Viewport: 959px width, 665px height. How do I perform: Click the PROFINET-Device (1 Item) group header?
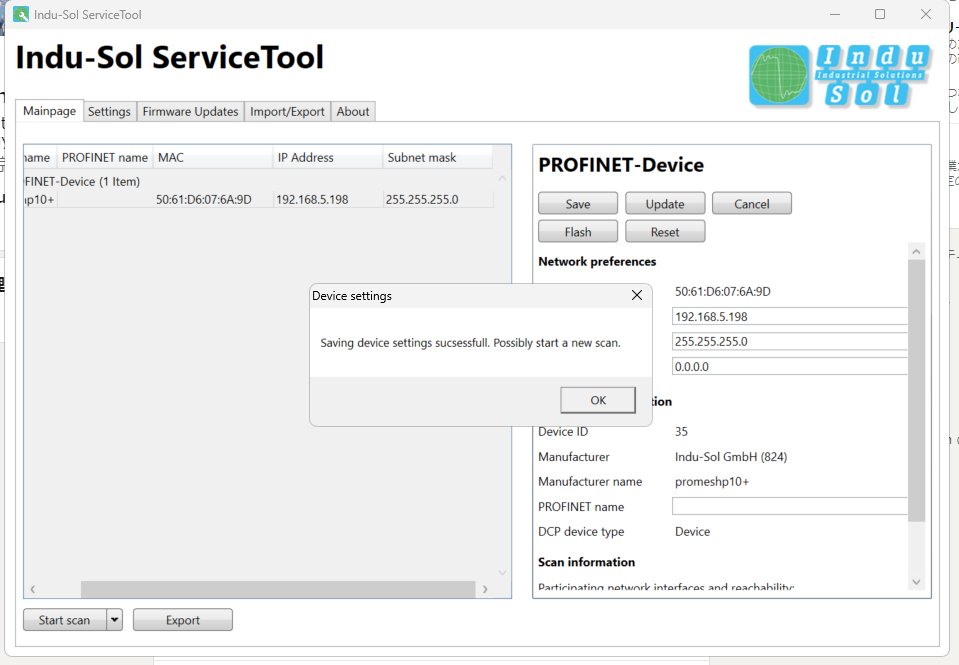[x=83, y=182]
